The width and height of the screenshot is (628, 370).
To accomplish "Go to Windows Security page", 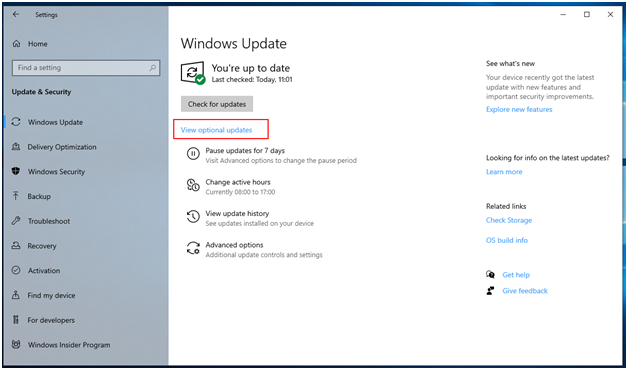I will pos(56,172).
